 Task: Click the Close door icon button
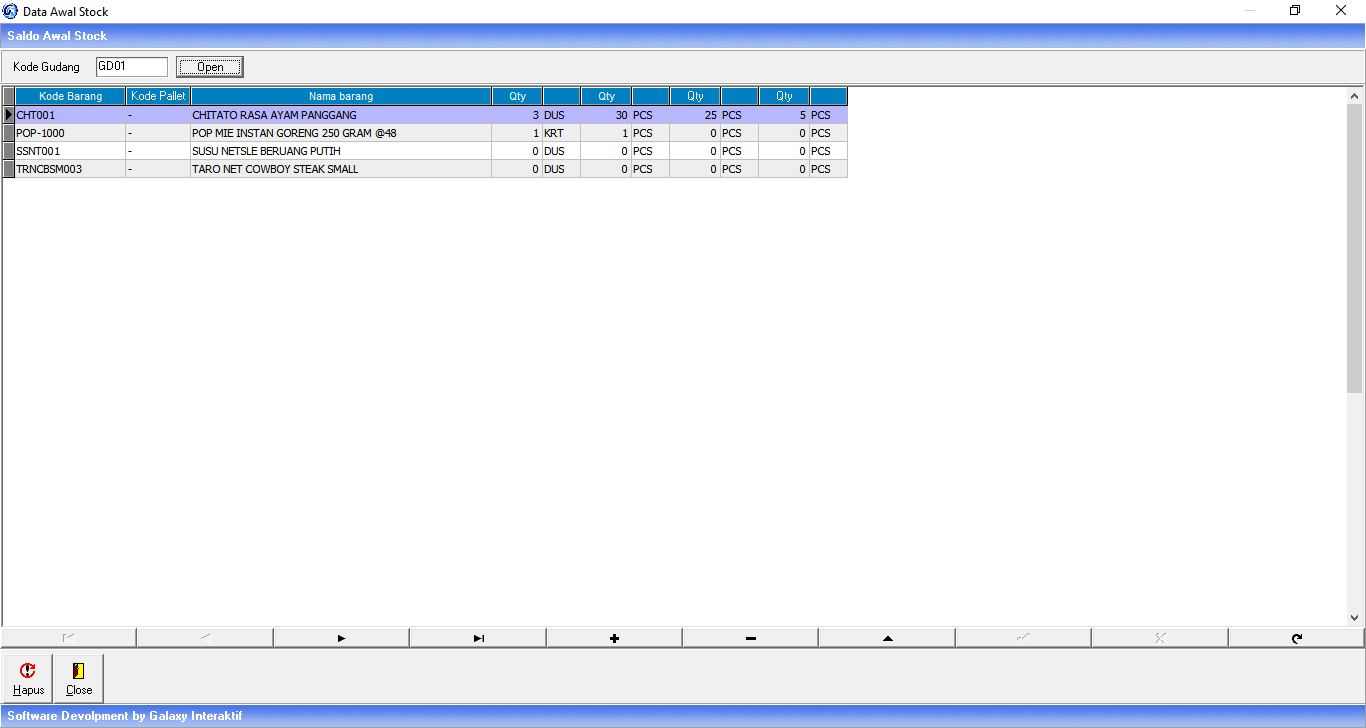[x=79, y=678]
